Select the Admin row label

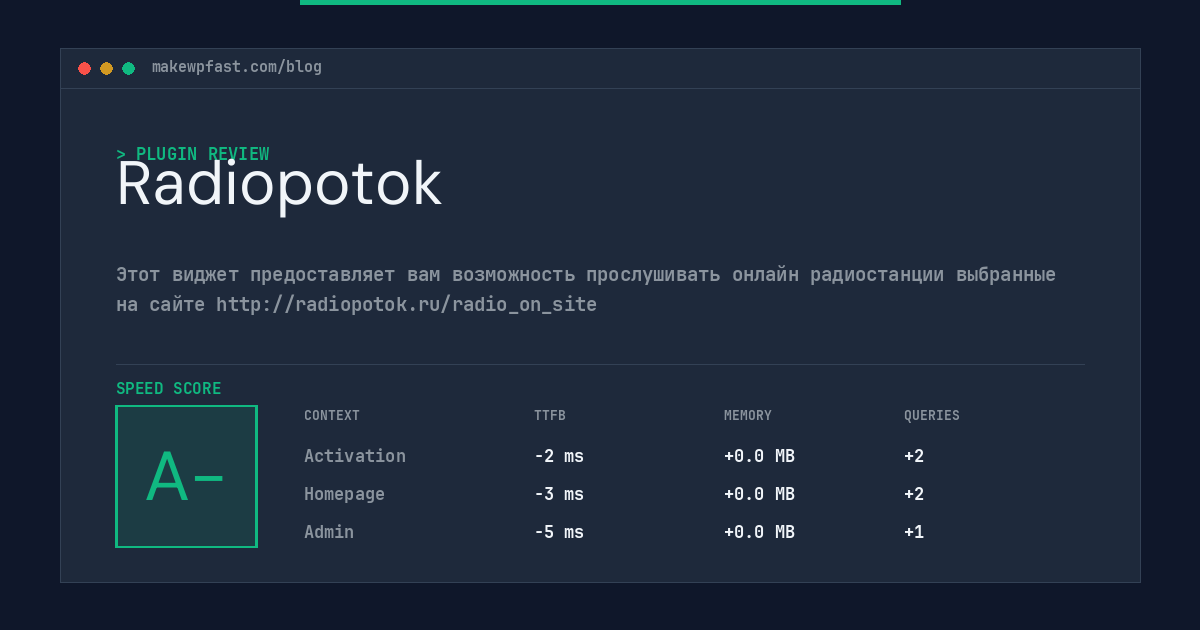pos(329,532)
